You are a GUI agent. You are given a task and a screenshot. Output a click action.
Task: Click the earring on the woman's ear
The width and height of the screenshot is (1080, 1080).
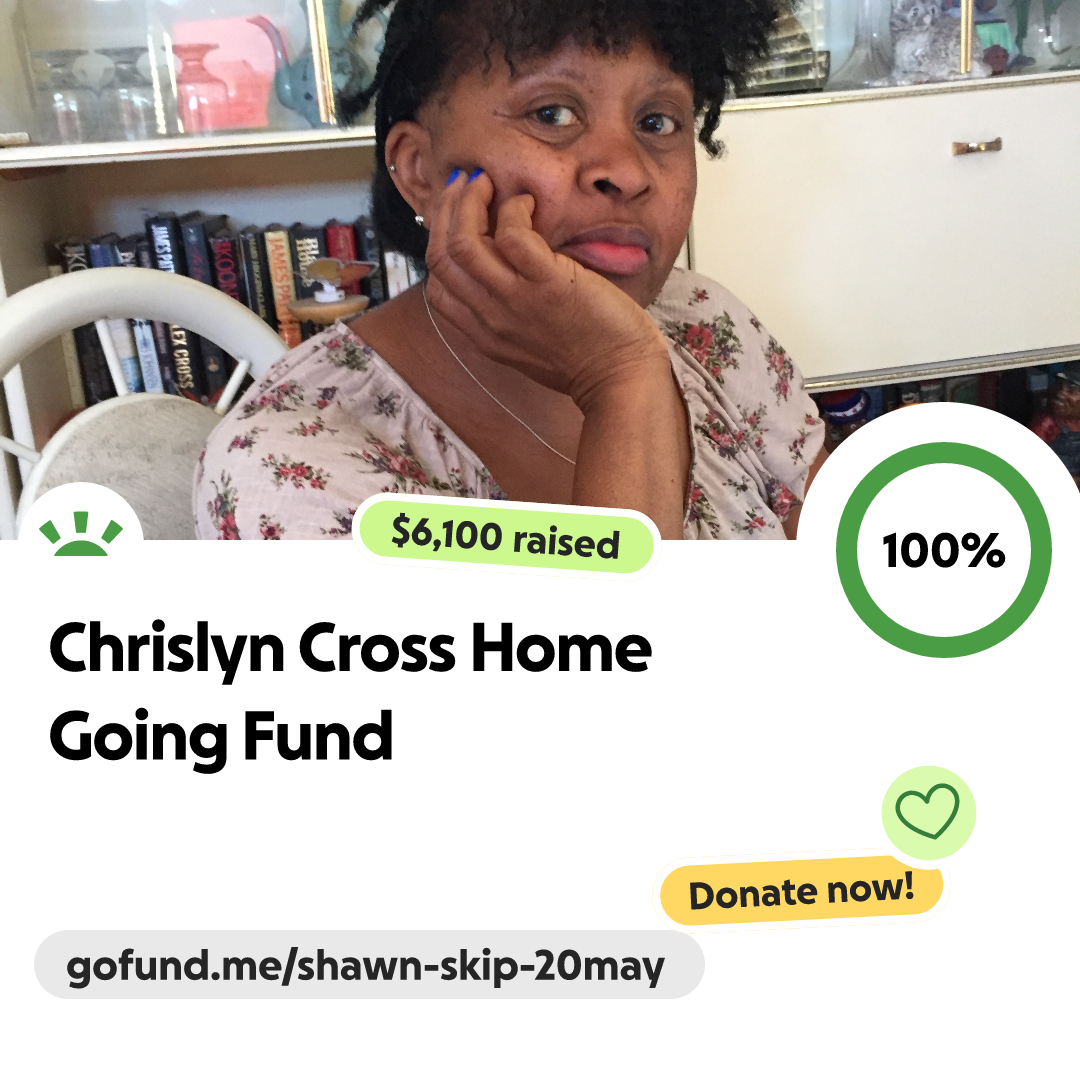coord(419,220)
